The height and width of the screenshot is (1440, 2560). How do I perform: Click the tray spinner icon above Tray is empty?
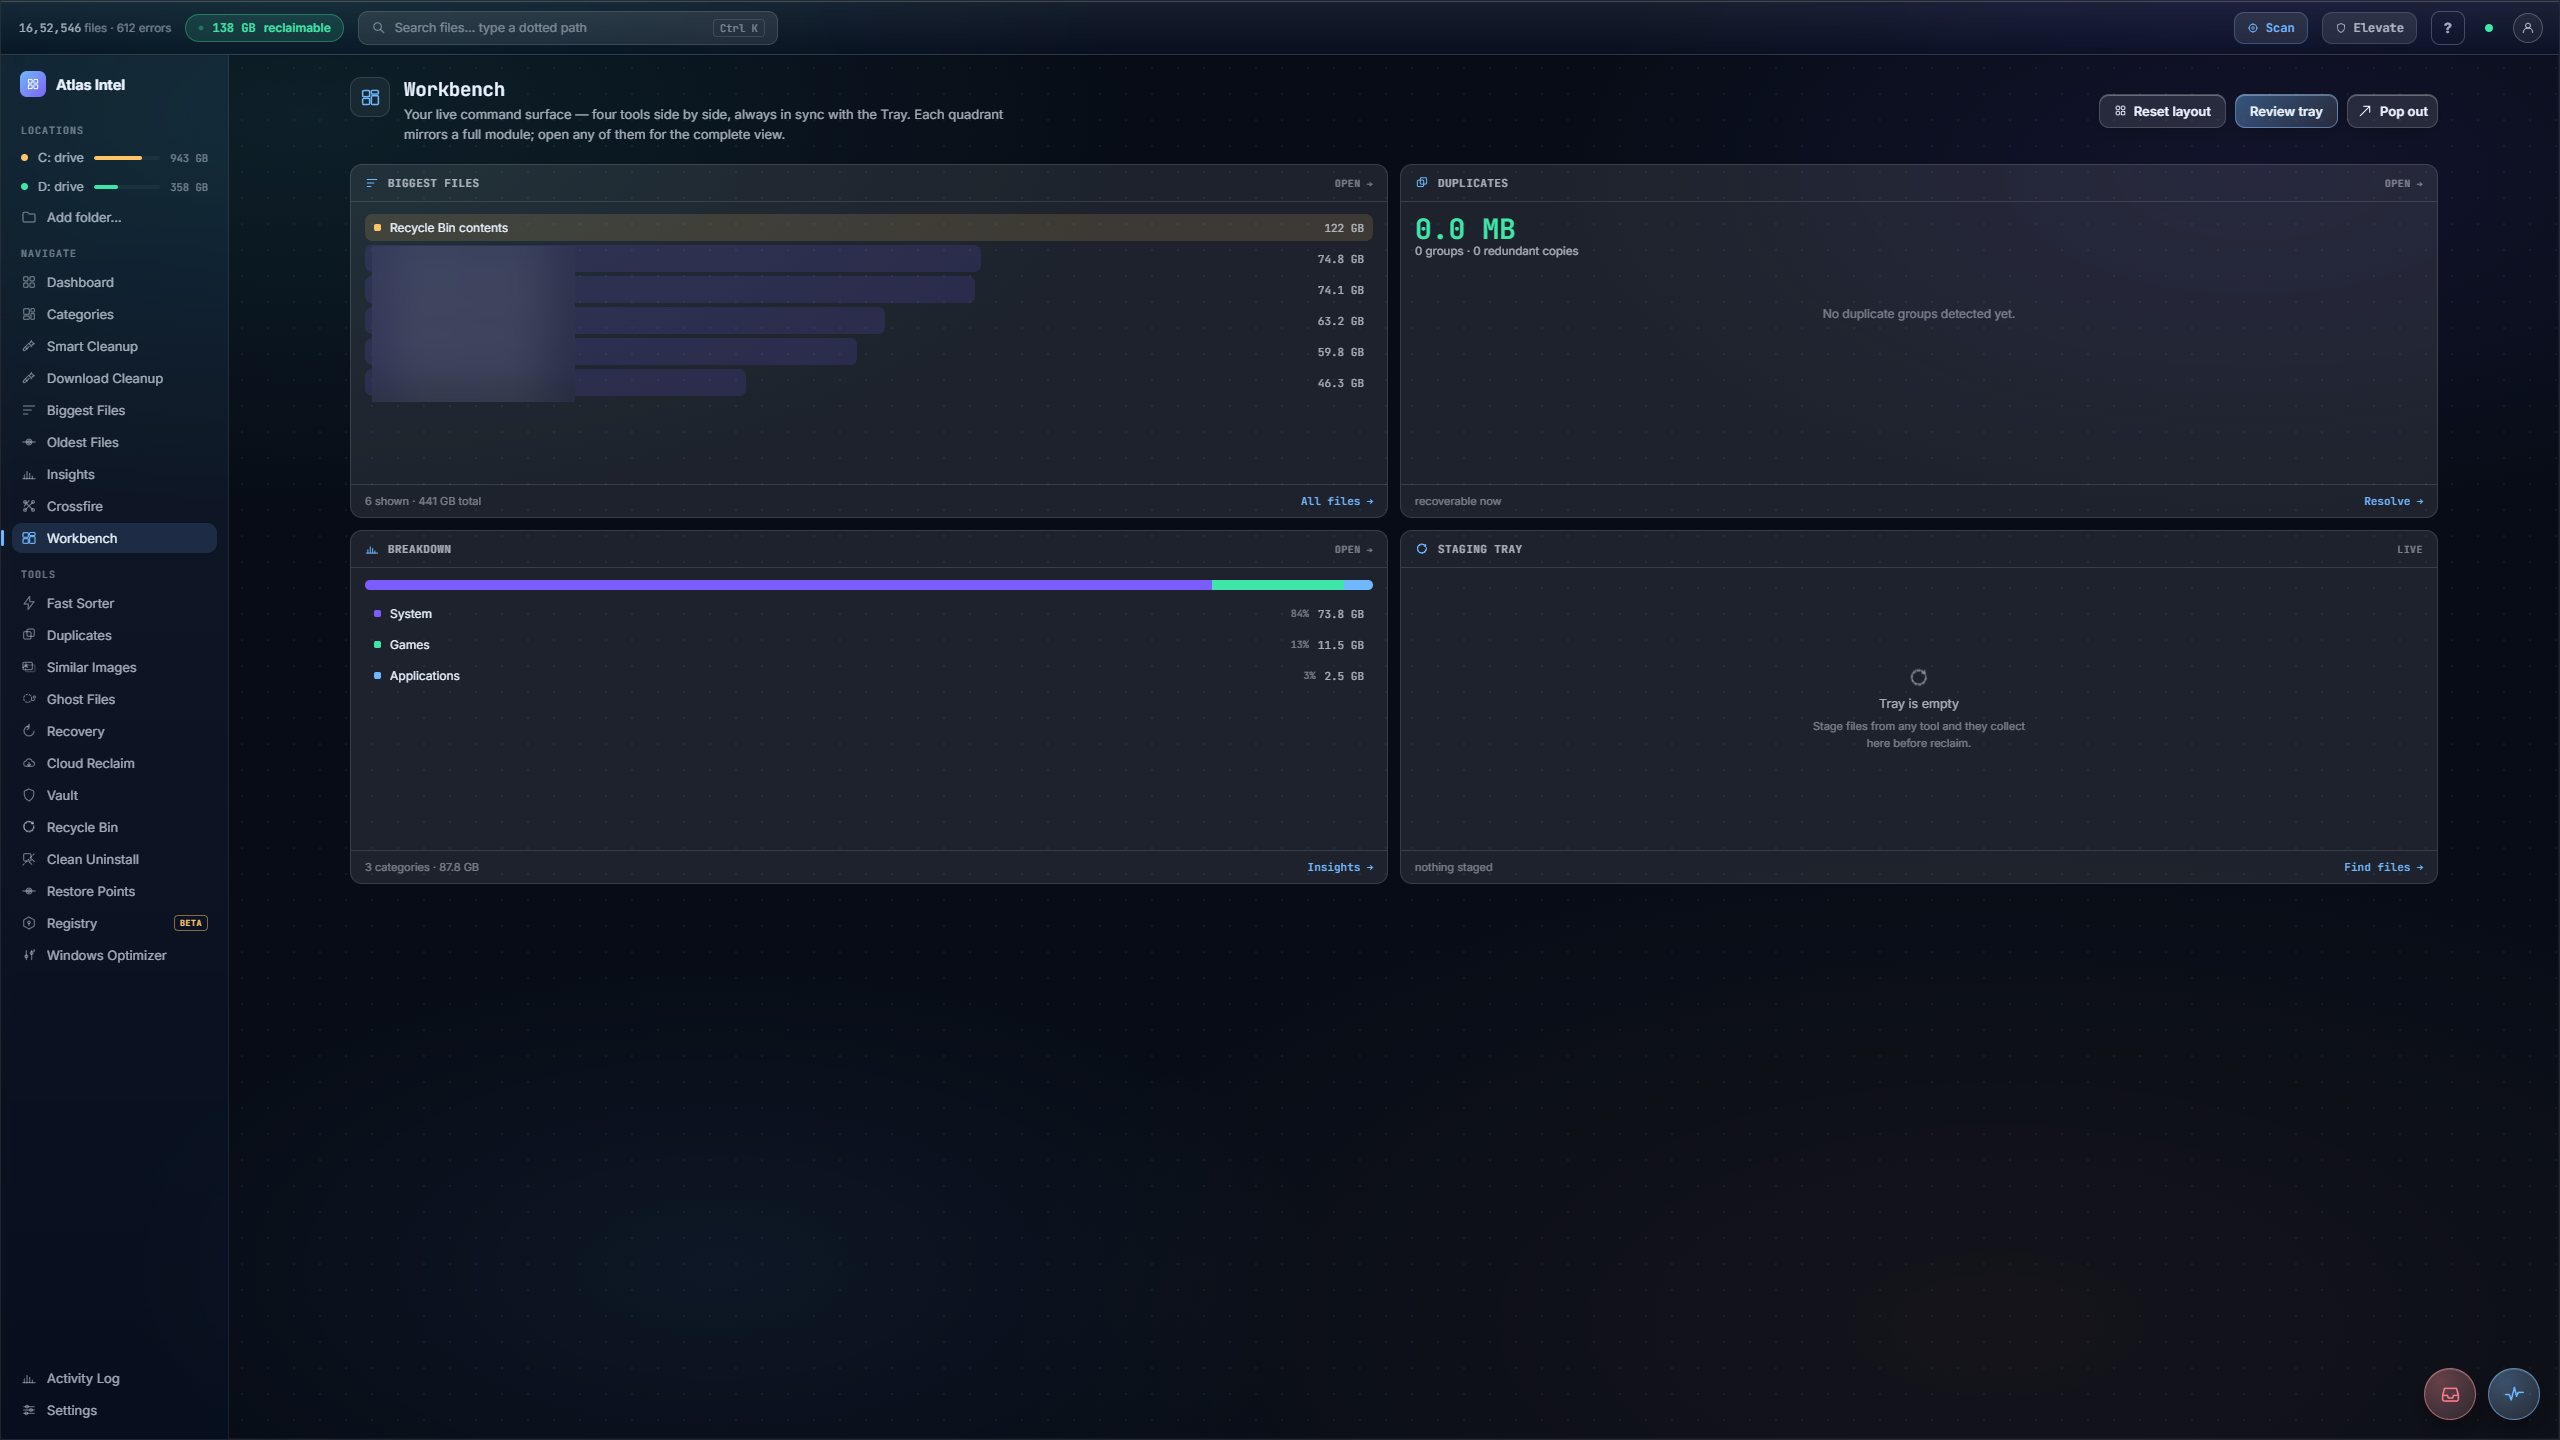click(1918, 677)
